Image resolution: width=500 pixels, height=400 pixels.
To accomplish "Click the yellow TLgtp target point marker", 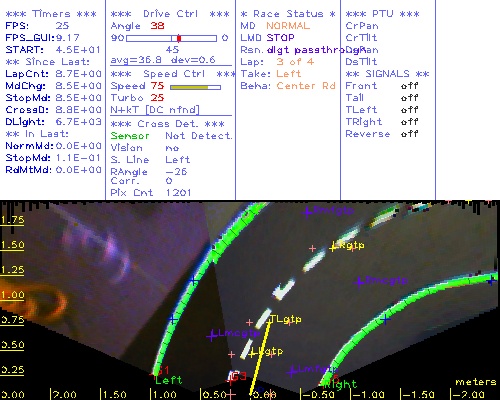I will (x=269, y=321).
